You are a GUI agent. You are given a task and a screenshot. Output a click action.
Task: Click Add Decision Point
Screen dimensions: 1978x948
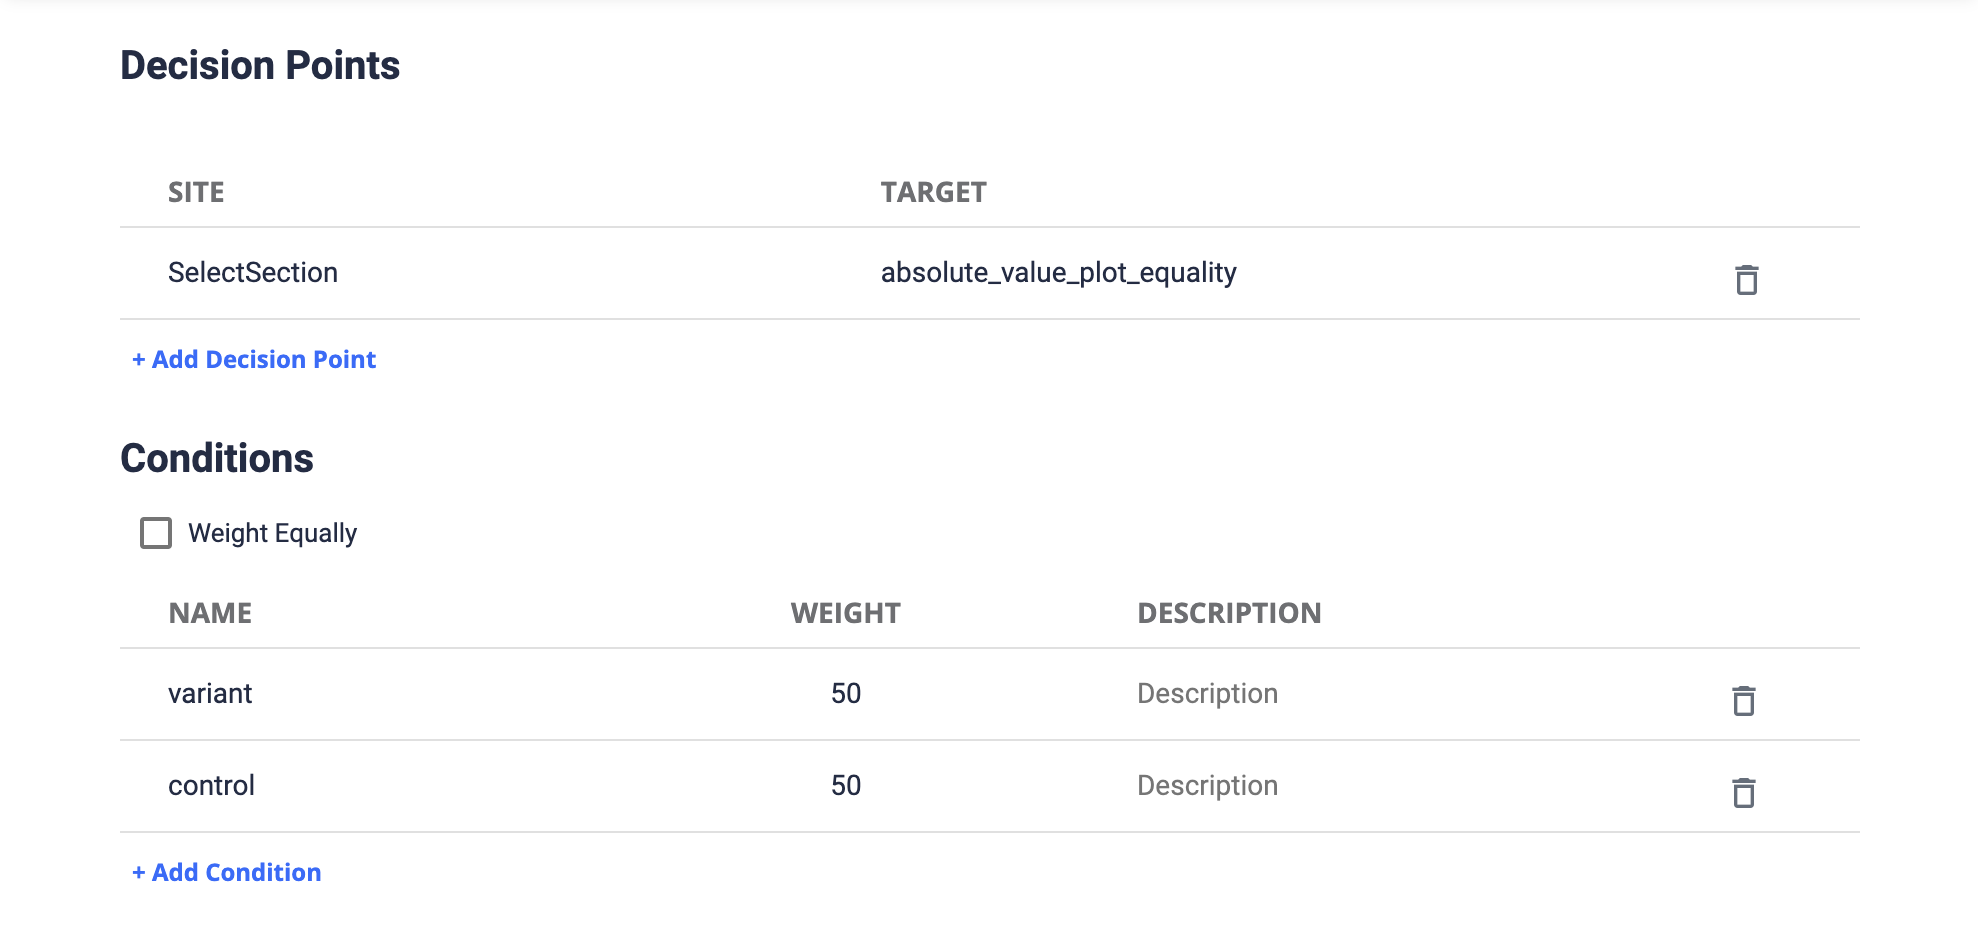coord(254,359)
